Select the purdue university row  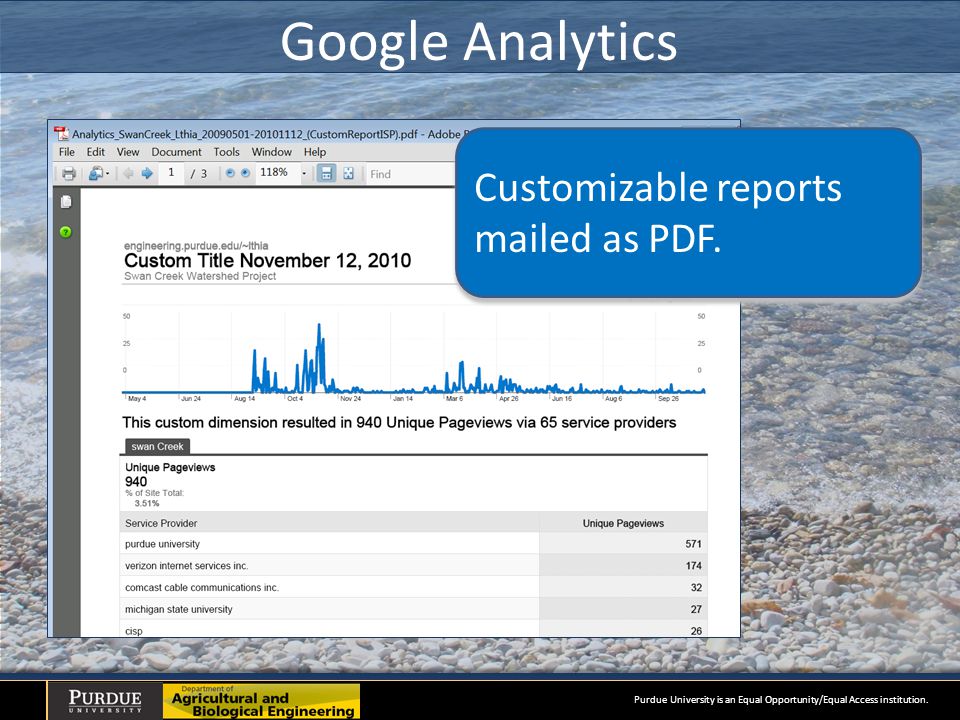413,544
